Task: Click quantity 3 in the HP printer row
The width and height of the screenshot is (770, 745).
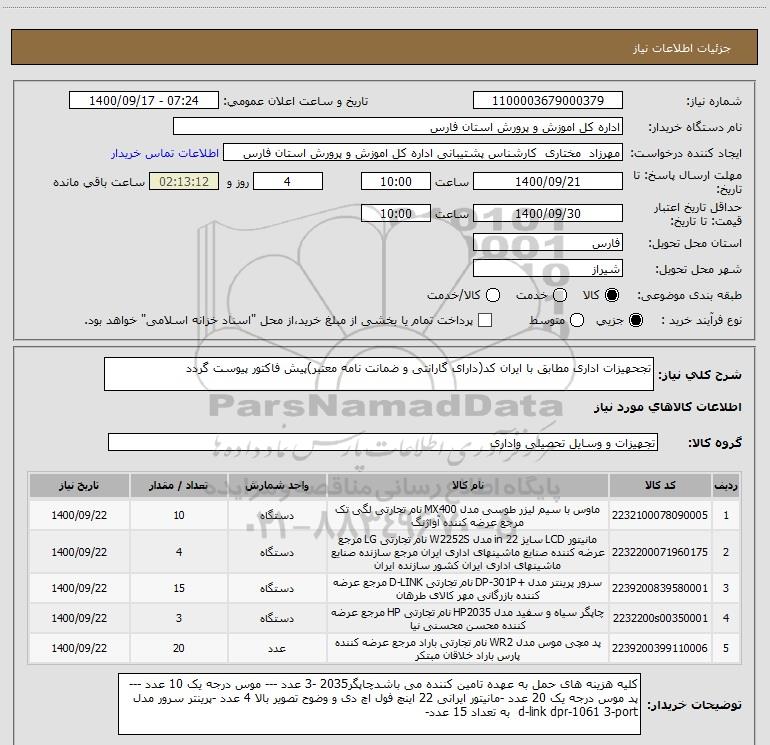Action: pos(179,618)
